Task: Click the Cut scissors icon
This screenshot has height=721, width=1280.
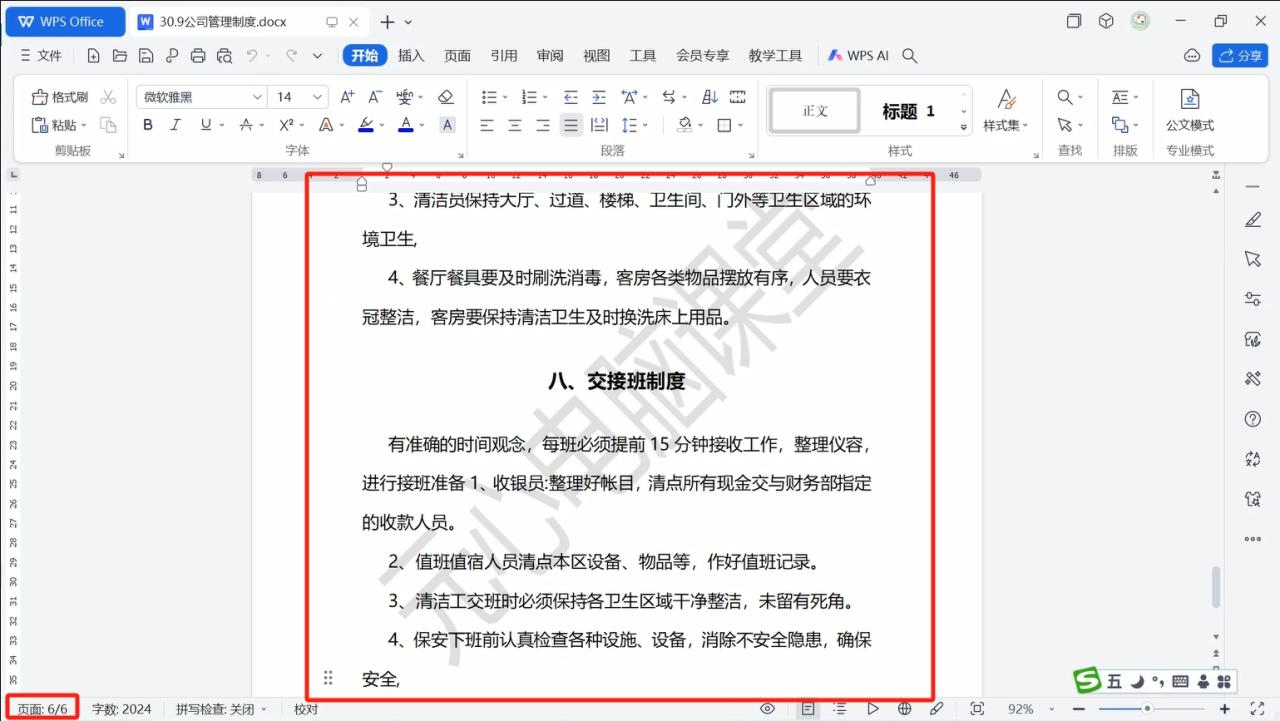Action: [x=108, y=97]
